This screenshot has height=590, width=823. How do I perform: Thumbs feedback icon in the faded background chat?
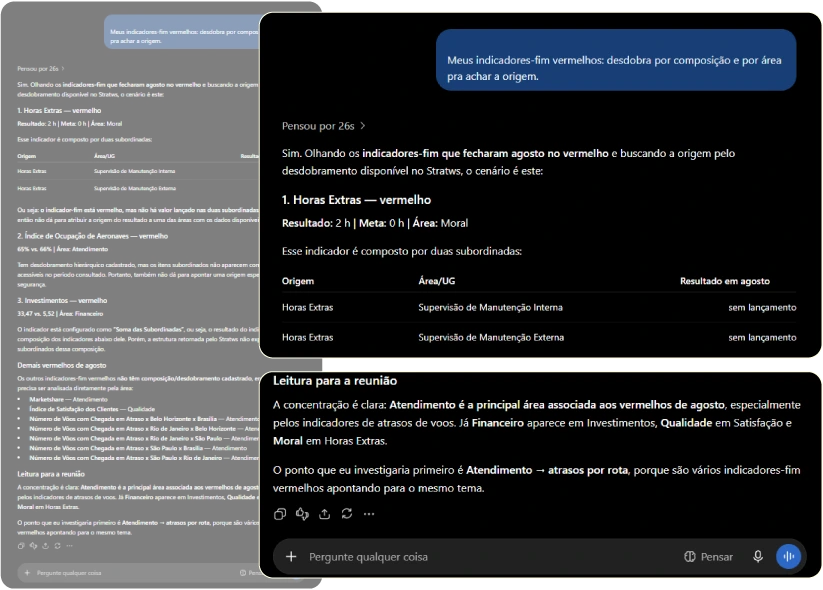[x=33, y=546]
